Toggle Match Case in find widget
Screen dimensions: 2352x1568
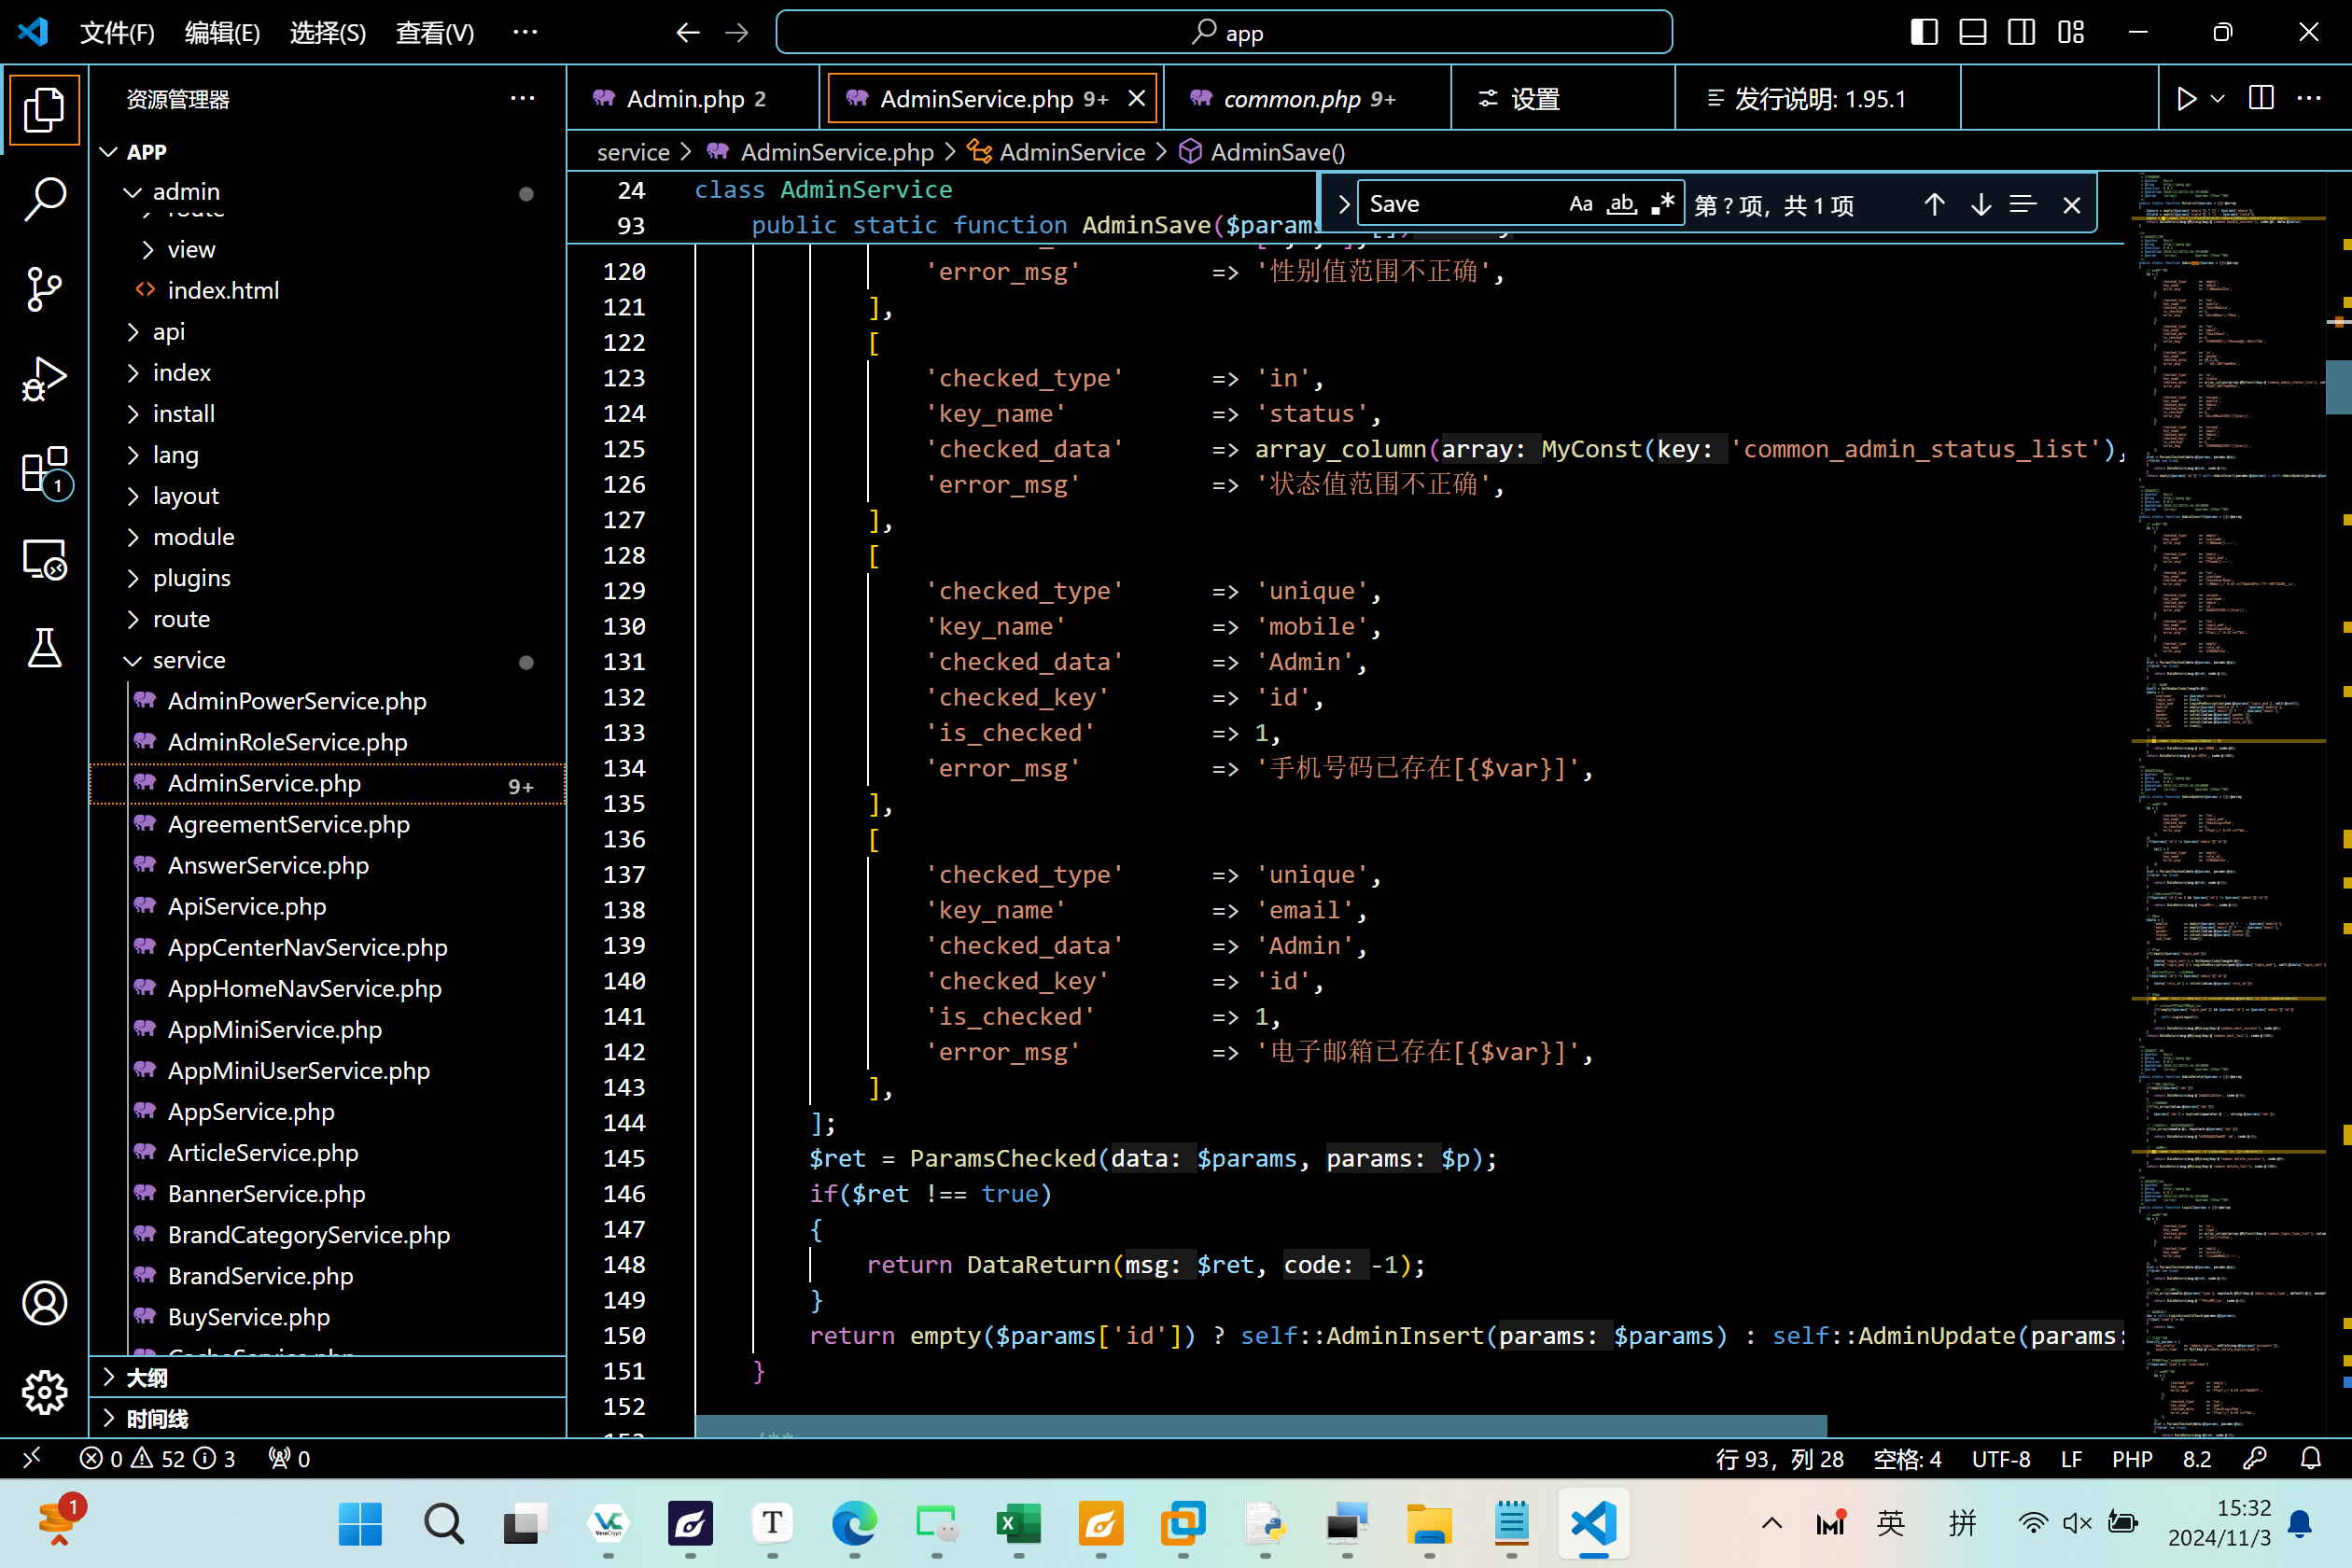tap(1580, 204)
